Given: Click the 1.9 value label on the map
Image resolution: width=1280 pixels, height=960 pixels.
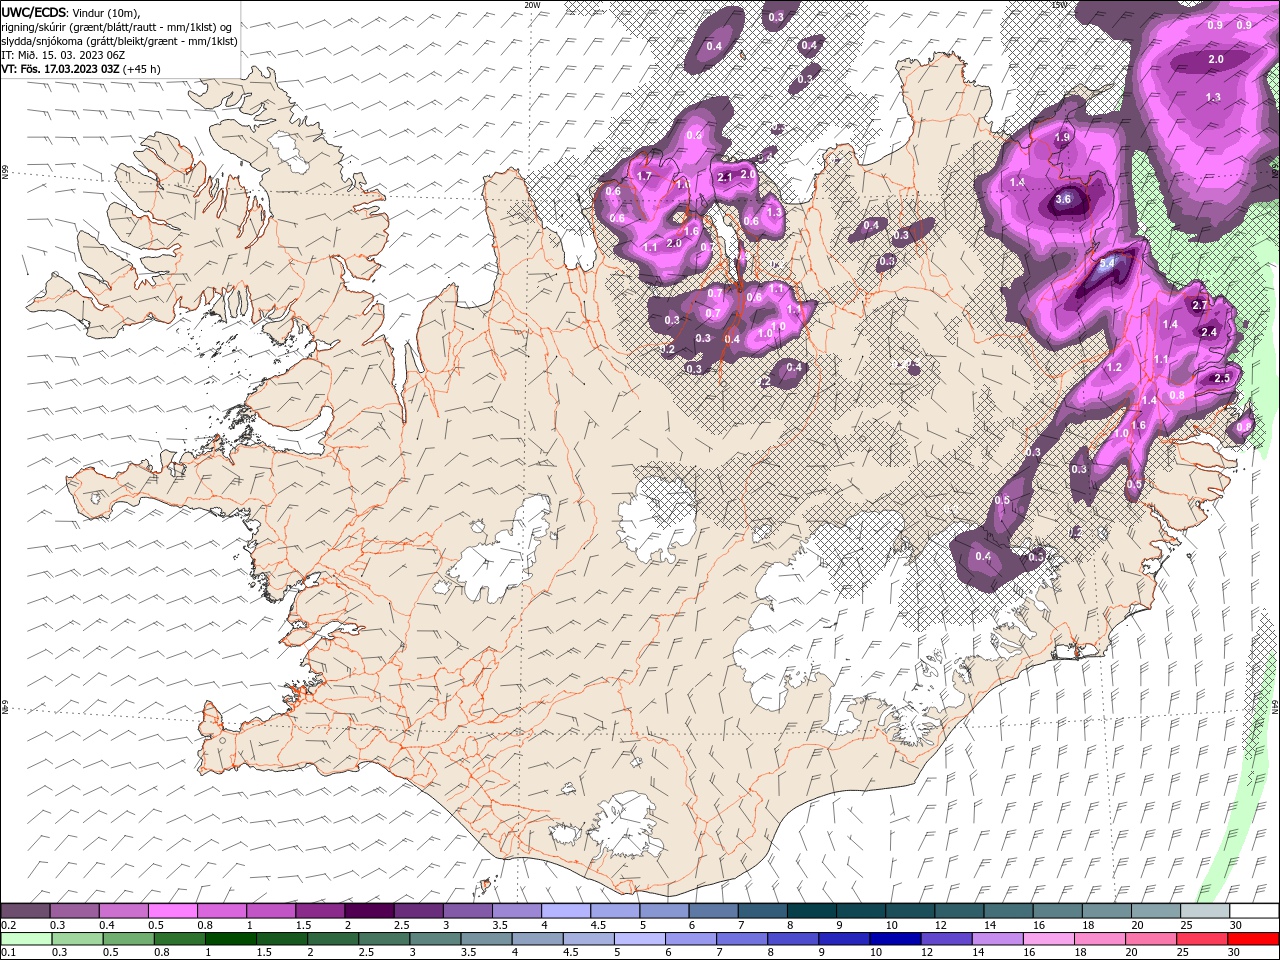Looking at the screenshot, I should (x=1063, y=137).
